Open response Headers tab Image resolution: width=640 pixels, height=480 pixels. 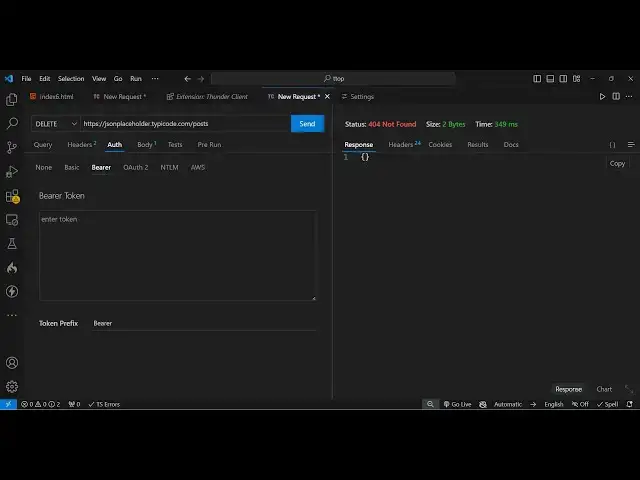click(x=404, y=144)
